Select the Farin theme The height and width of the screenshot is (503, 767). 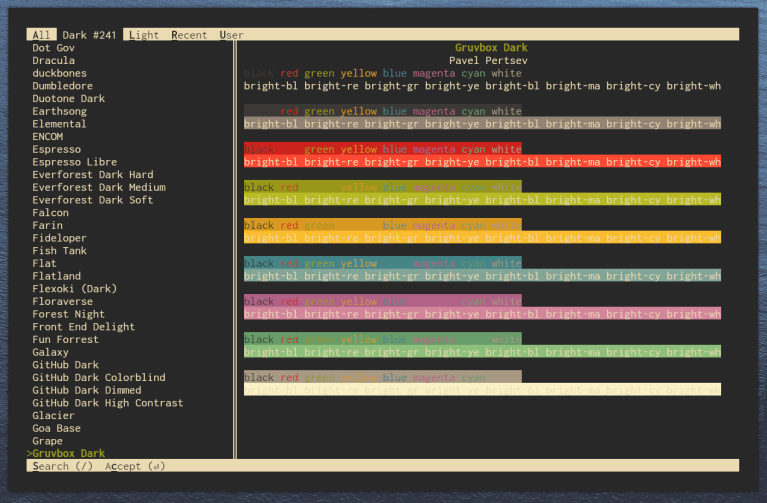(x=47, y=225)
